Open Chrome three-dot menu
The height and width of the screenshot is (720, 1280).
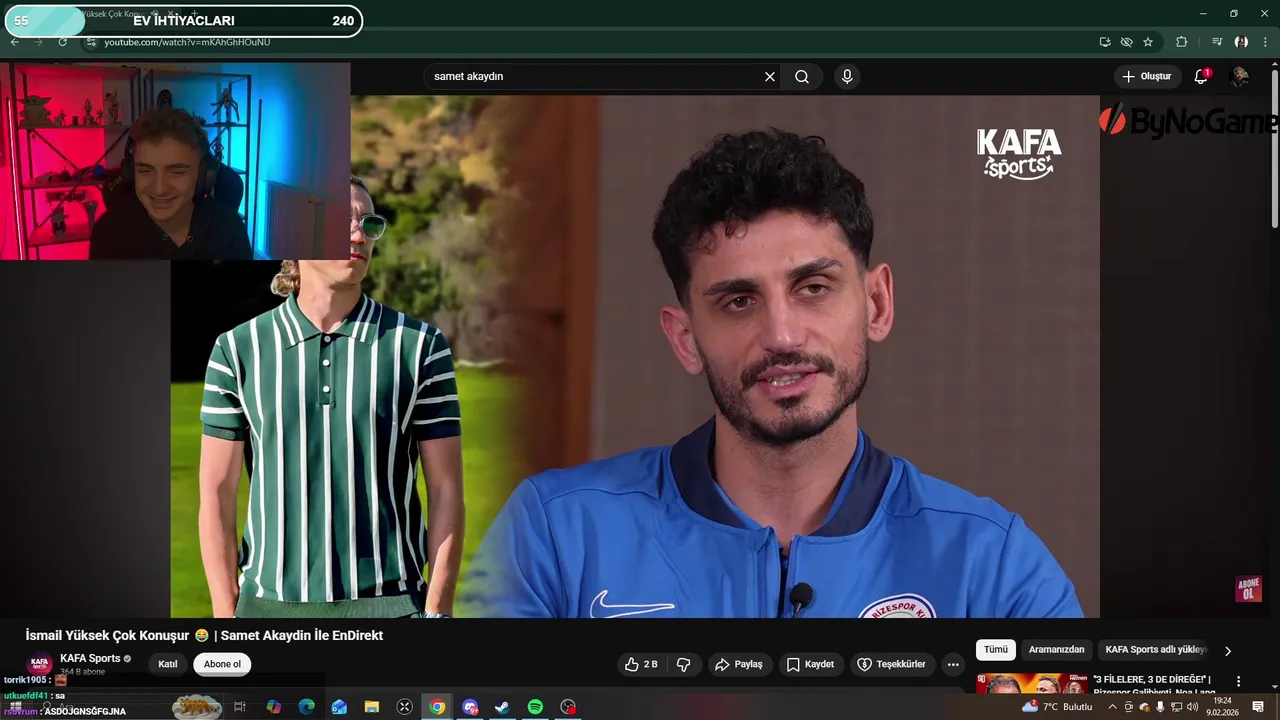(1265, 42)
